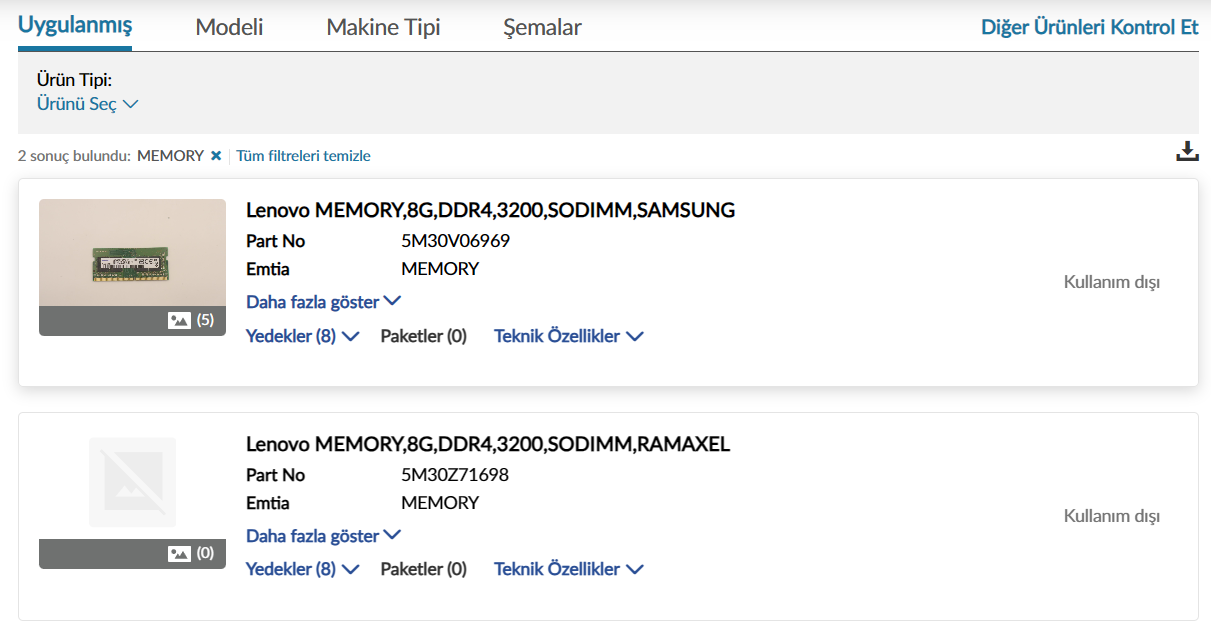Image resolution: width=1211 pixels, height=626 pixels.
Task: Show Teknik Özellikler for Ramaxel memory
Action: pyautogui.click(x=568, y=569)
